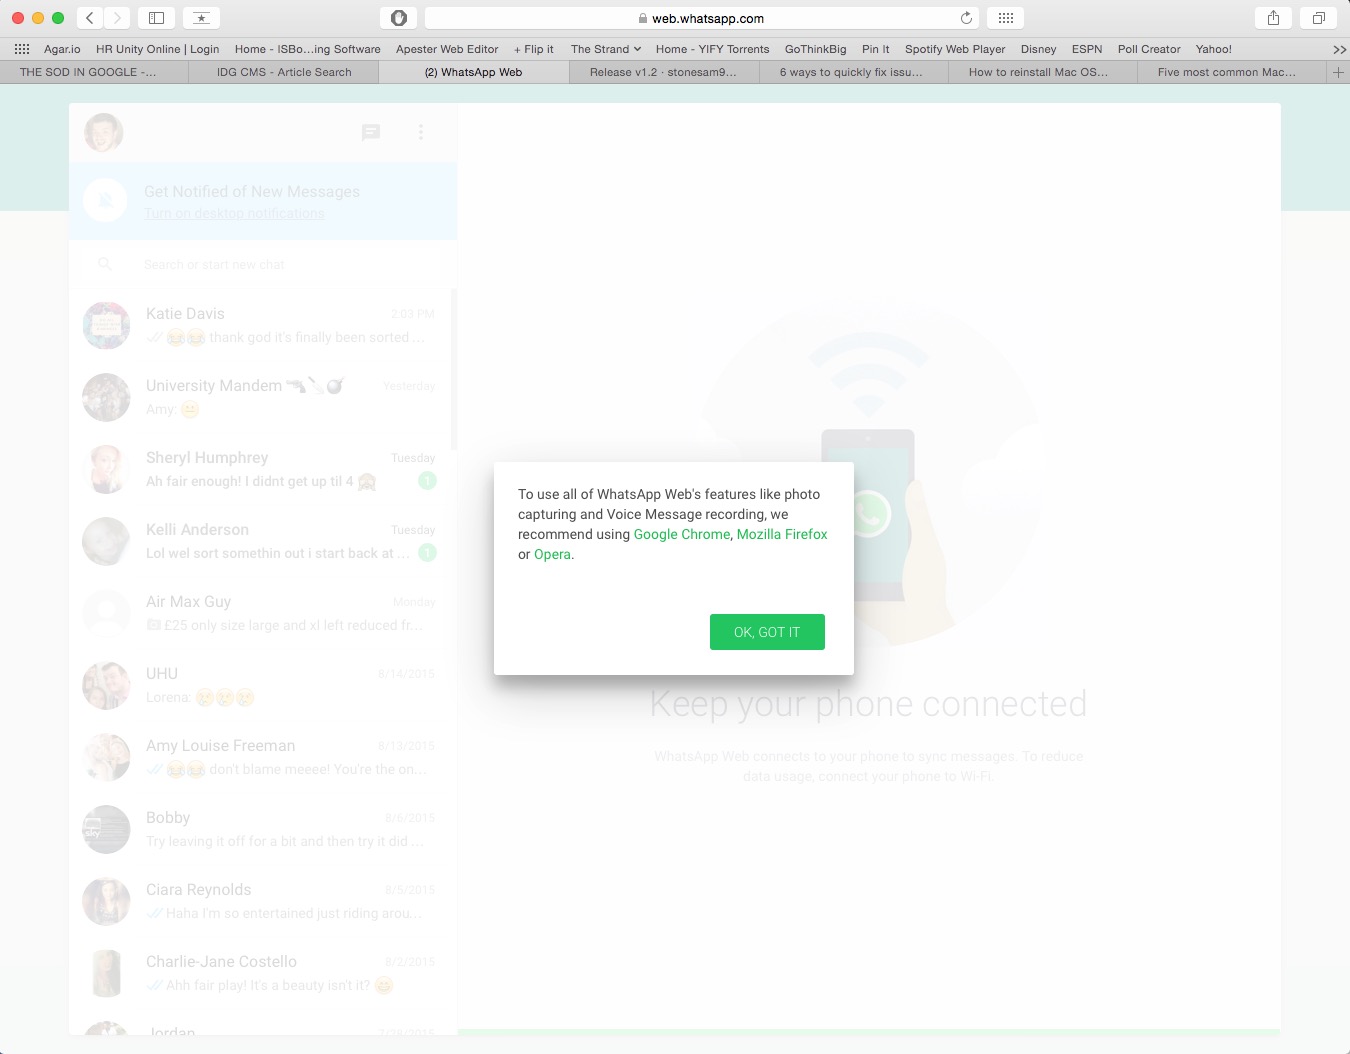Click Sheryl Humphrey's avatar
The image size is (1350, 1054).
click(106, 470)
